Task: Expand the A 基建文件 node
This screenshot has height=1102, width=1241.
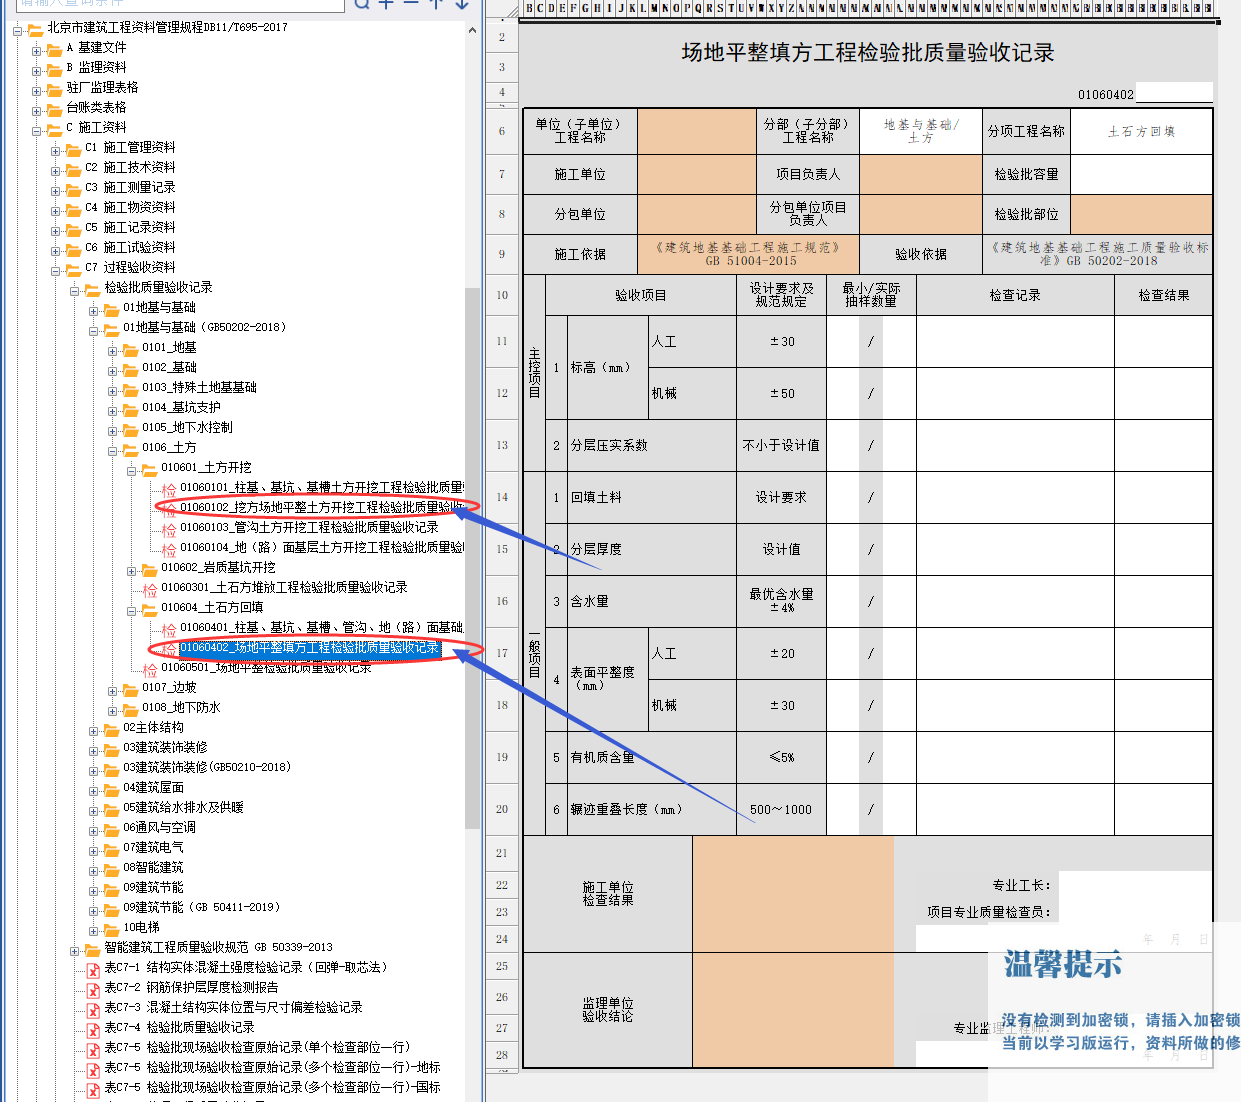Action: (36, 50)
